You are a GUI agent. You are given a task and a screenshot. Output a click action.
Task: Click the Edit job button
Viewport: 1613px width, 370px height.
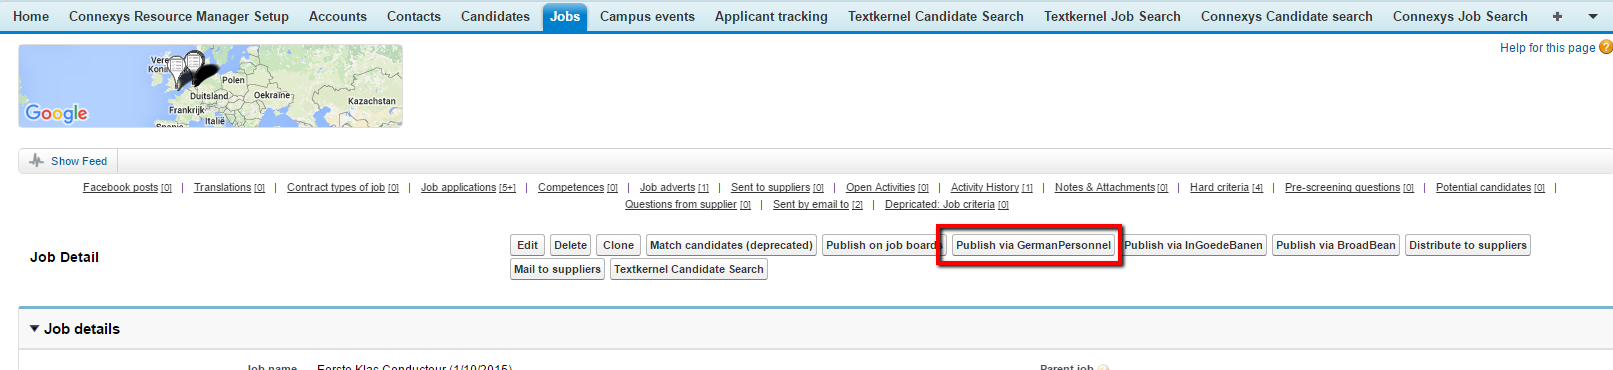tap(527, 245)
